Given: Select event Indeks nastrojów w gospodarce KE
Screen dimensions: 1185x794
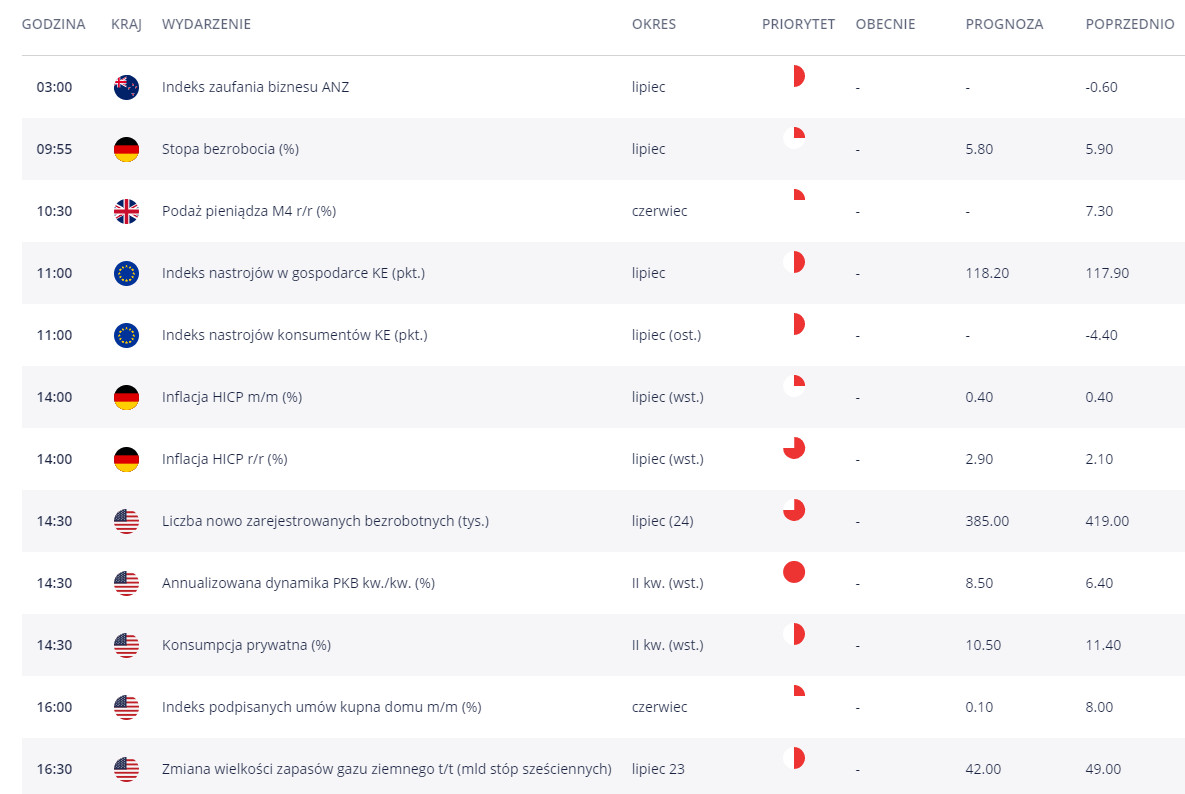Looking at the screenshot, I should click(x=293, y=273).
